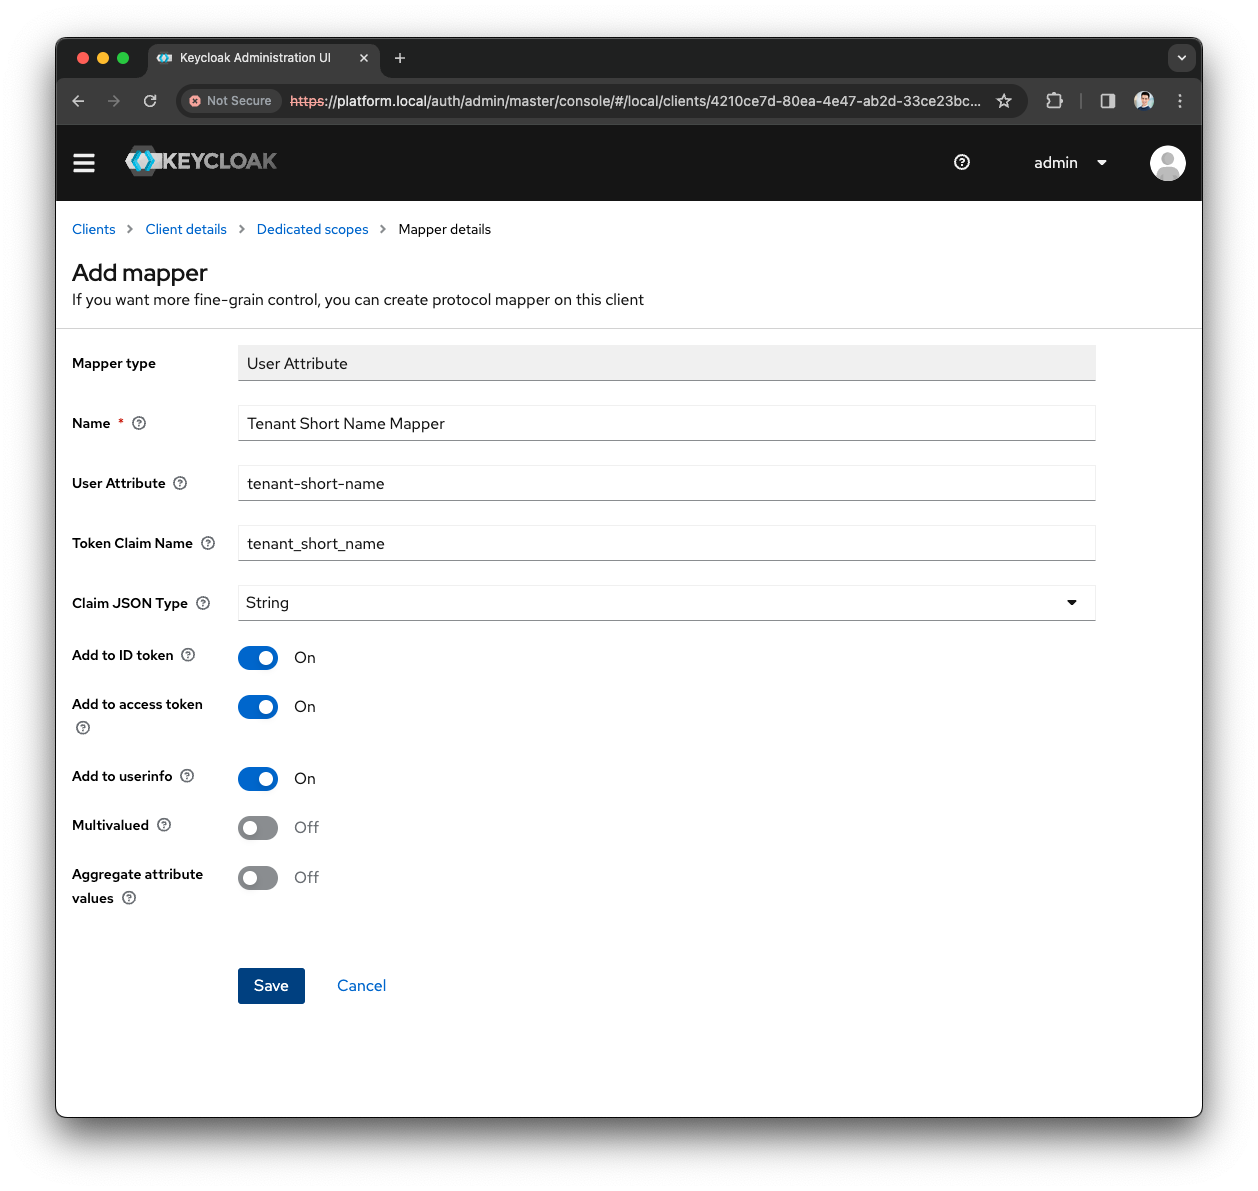Click the Add mapper heading

point(140,273)
